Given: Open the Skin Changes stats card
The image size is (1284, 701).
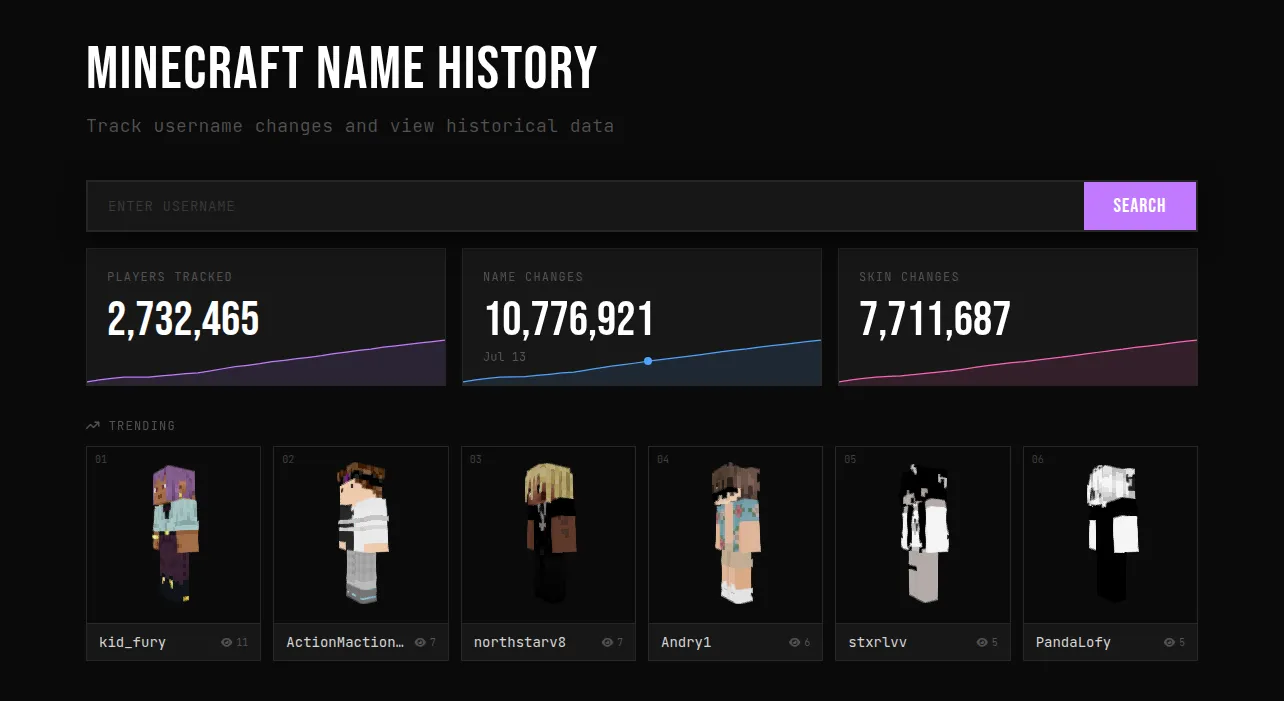Looking at the screenshot, I should pos(1018,317).
